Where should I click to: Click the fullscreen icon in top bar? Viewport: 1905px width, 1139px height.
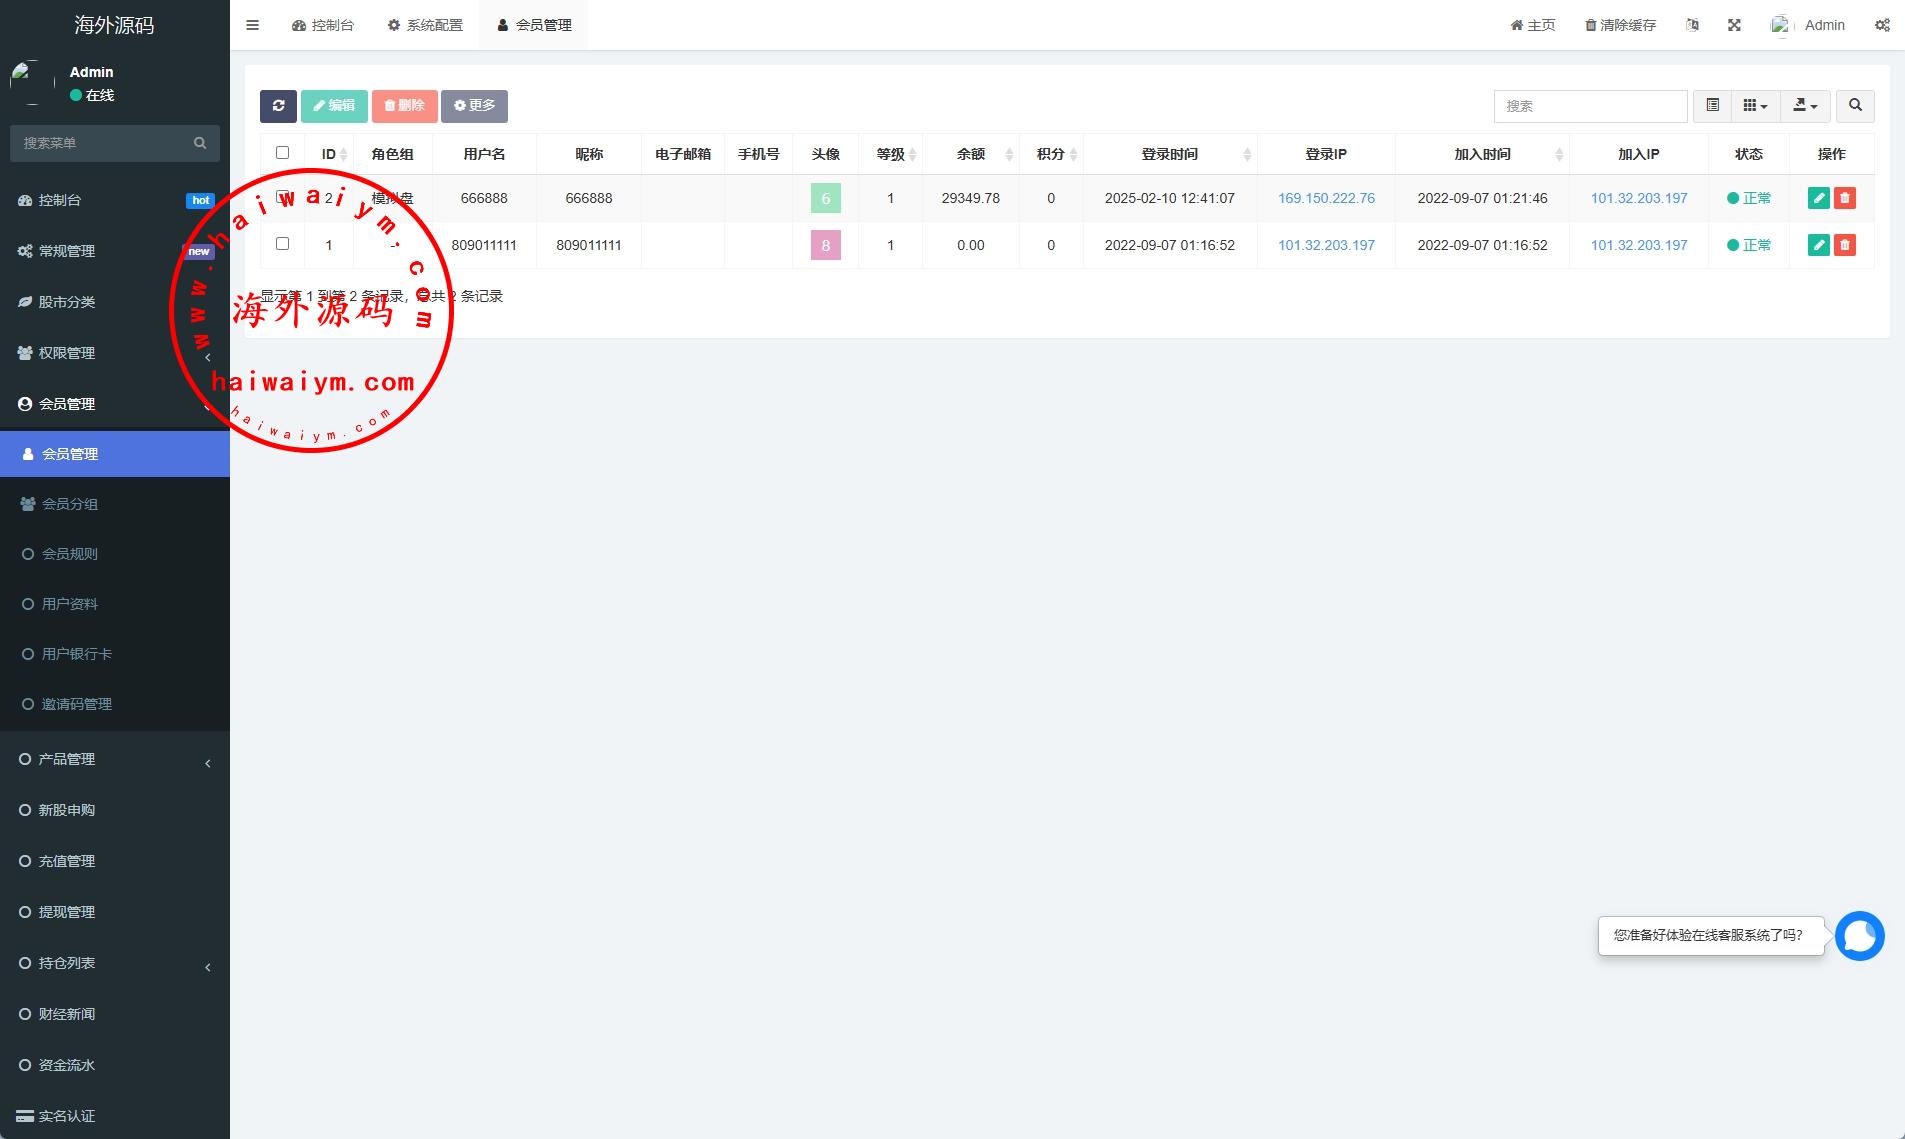pyautogui.click(x=1734, y=25)
